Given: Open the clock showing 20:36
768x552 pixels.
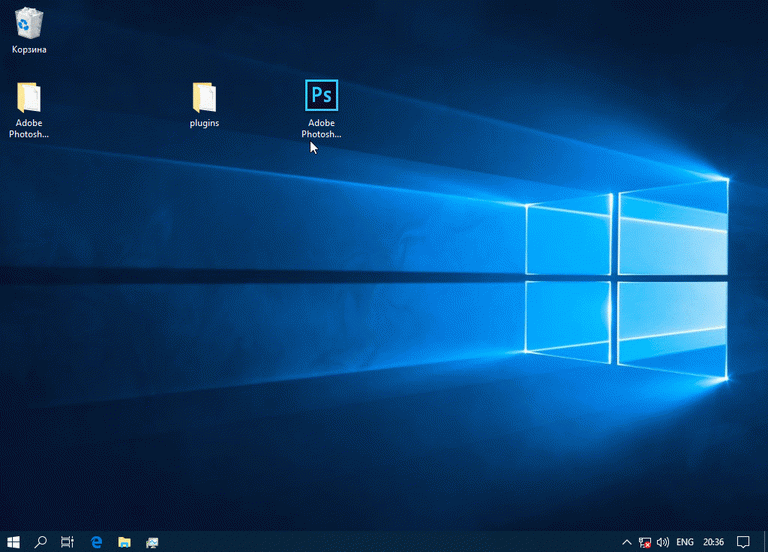Looking at the screenshot, I should tap(713, 542).
